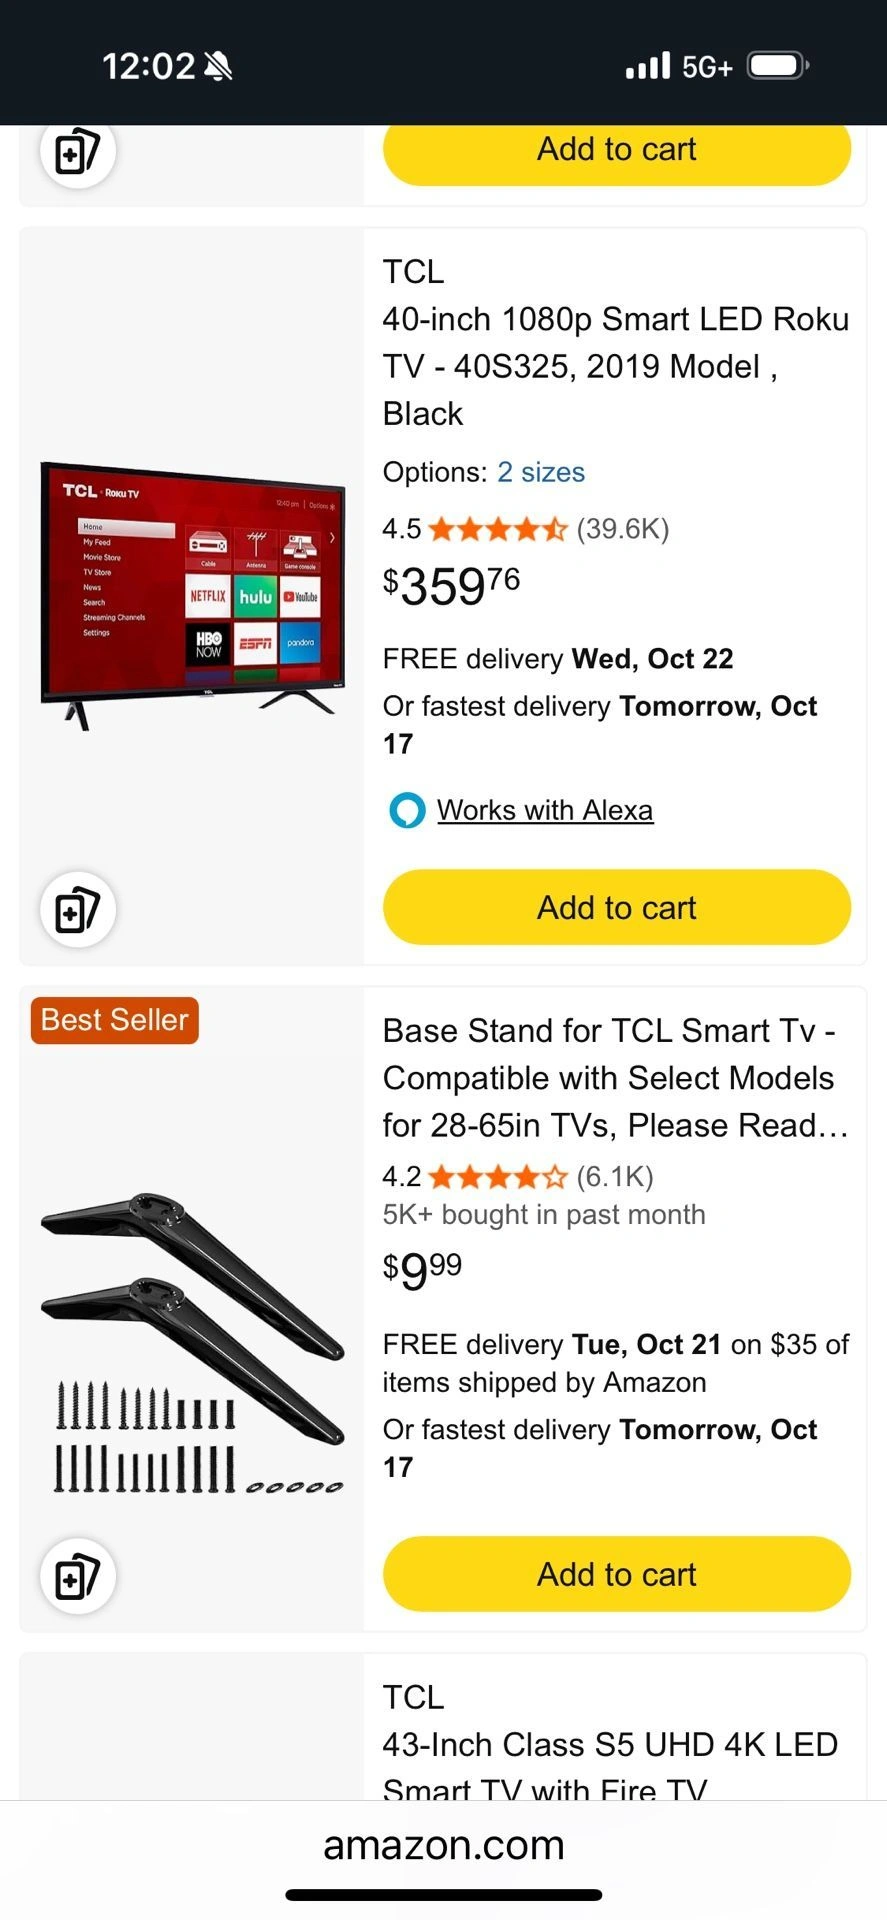Tap the add-to-list icon beside TCL 40-inch TV
The height and width of the screenshot is (1920, 887).
[x=78, y=910]
